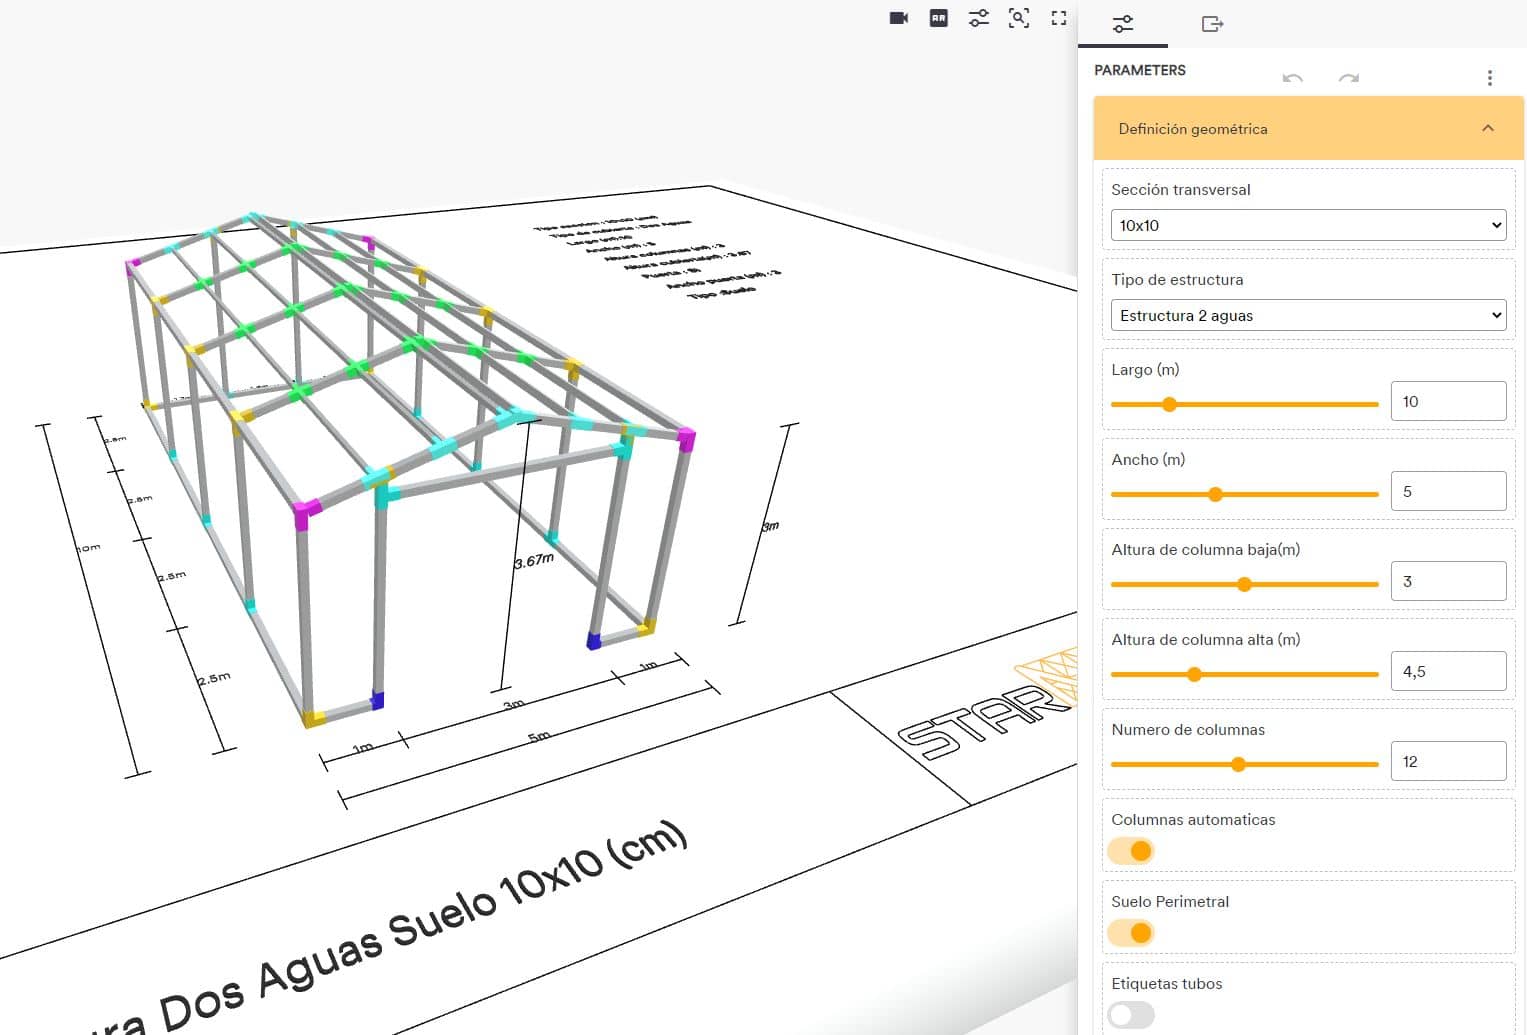This screenshot has width=1527, height=1035.
Task: Click the Ancho (m) value field
Action: coord(1447,491)
